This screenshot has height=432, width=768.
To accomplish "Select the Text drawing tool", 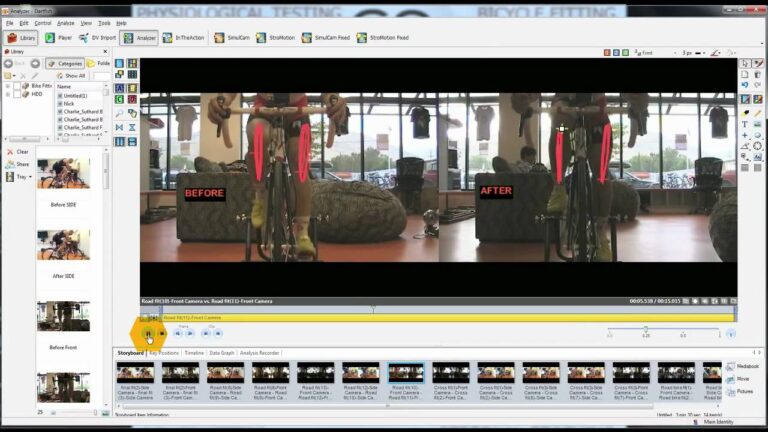I will (x=745, y=125).
